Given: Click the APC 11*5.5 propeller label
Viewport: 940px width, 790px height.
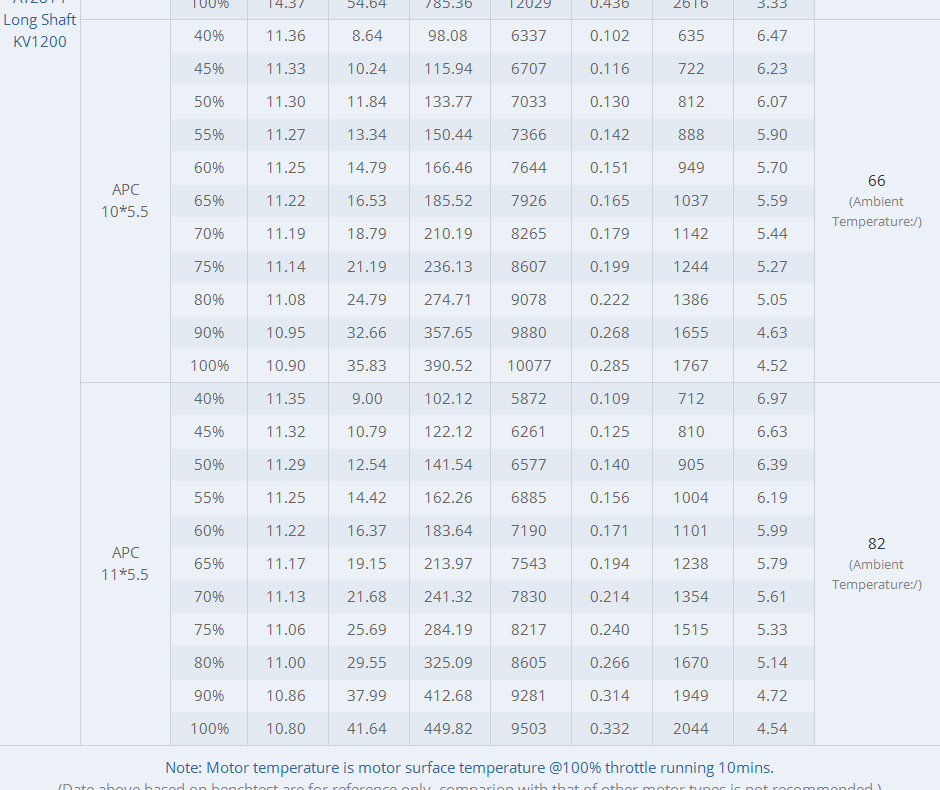Looking at the screenshot, I should (126, 563).
